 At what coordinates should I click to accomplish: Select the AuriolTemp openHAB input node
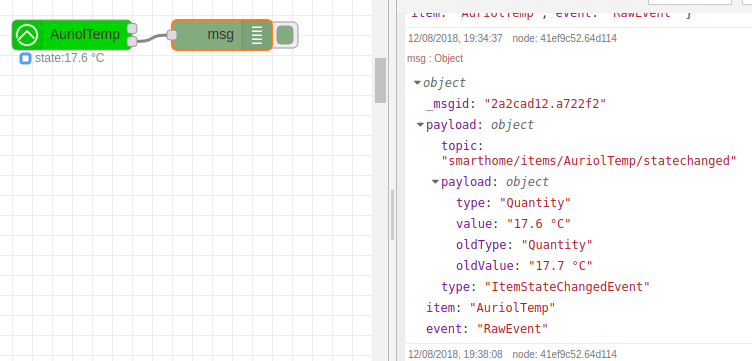pyautogui.click(x=71, y=35)
